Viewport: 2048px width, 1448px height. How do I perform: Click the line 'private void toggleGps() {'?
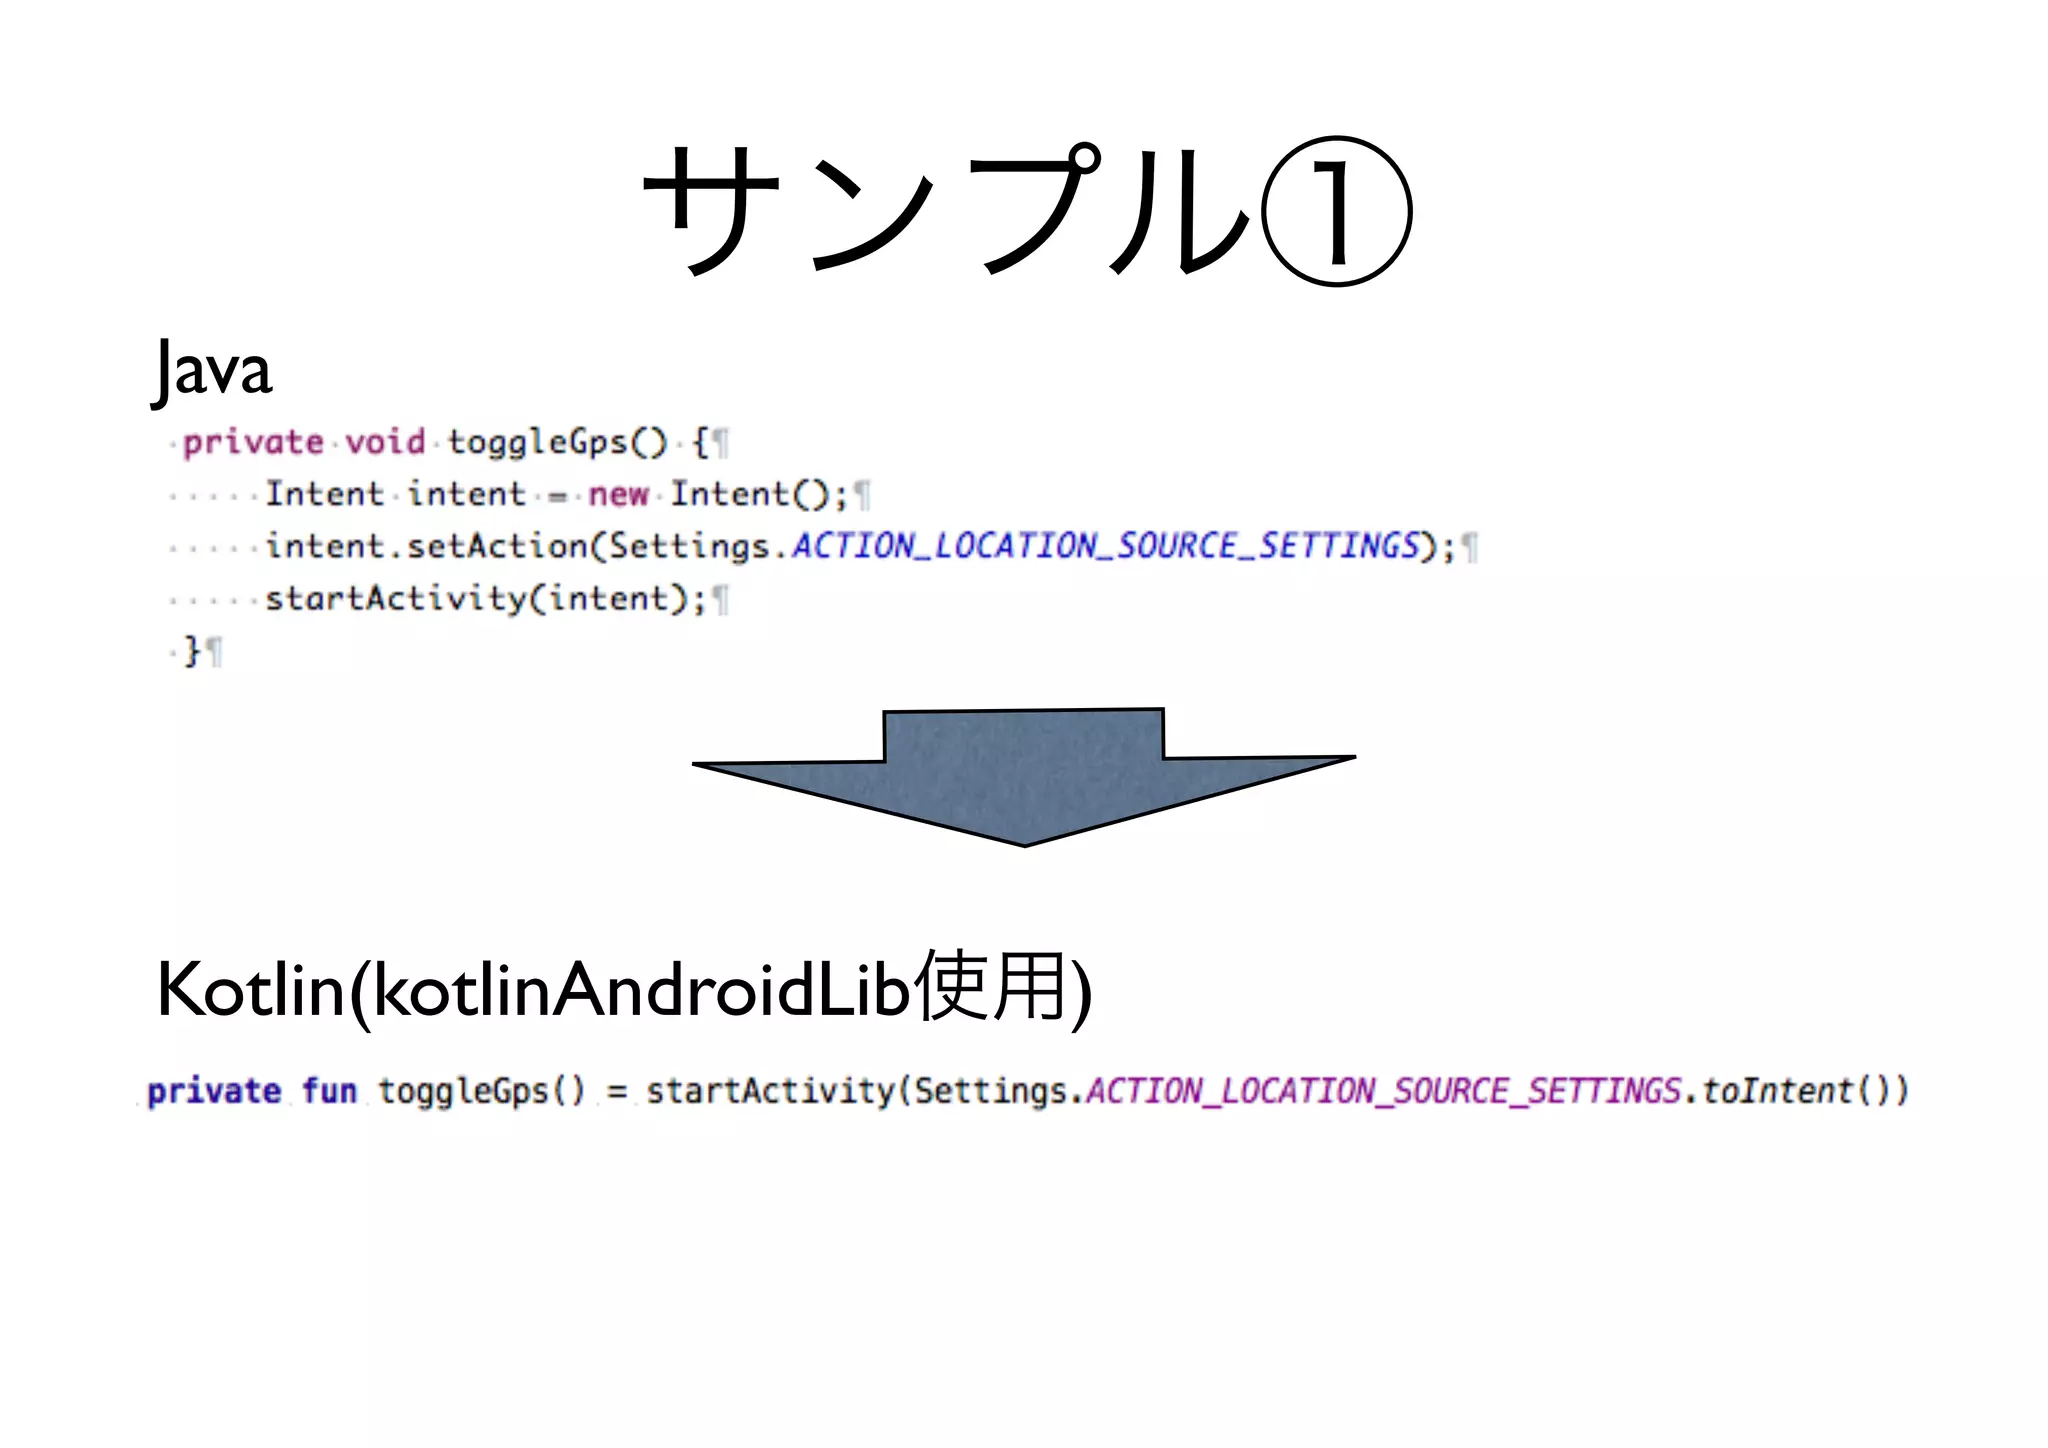coord(446,442)
